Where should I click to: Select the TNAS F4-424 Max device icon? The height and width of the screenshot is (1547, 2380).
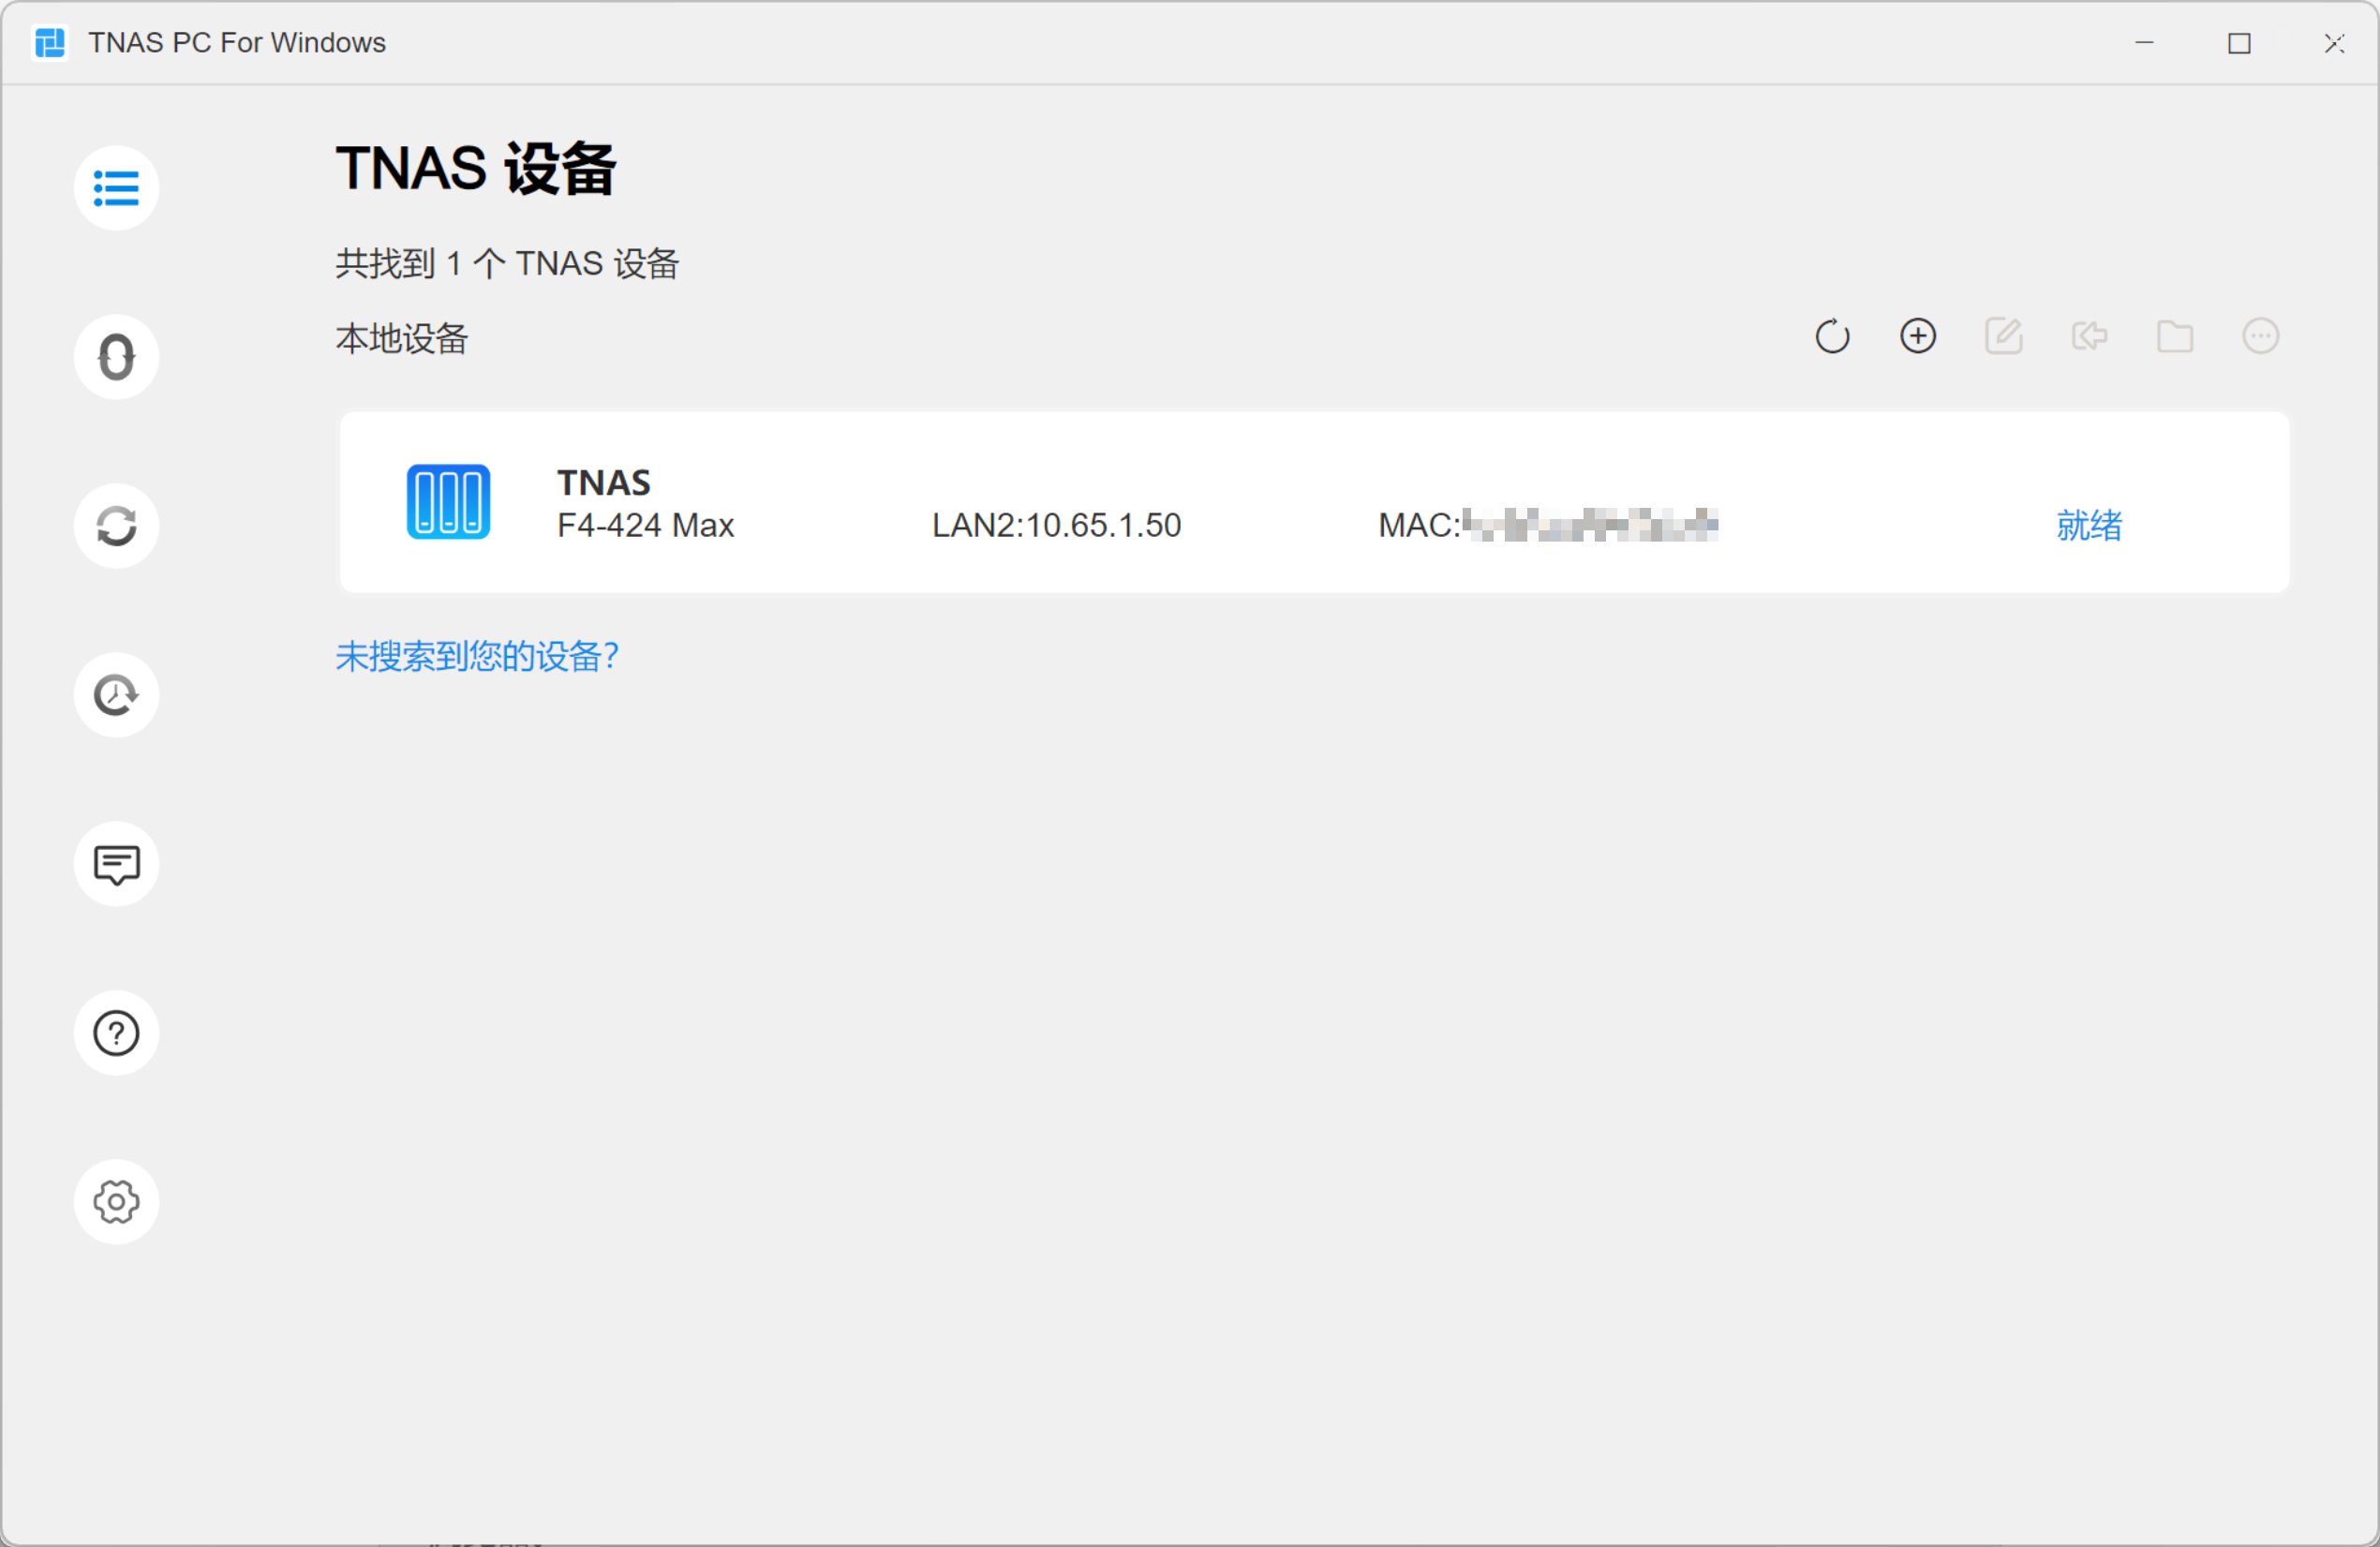coord(448,502)
